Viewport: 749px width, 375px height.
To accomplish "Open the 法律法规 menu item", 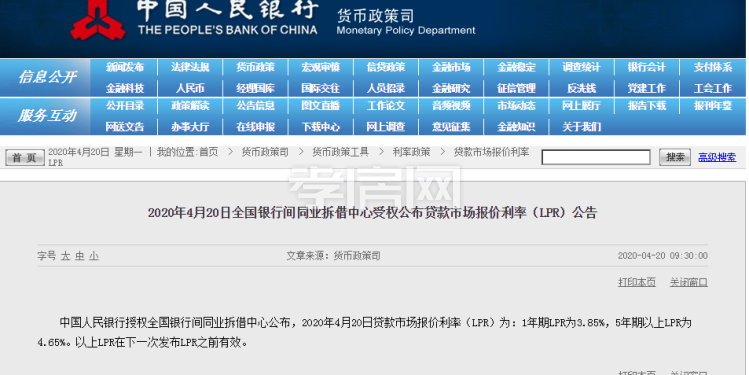I will 190,67.
